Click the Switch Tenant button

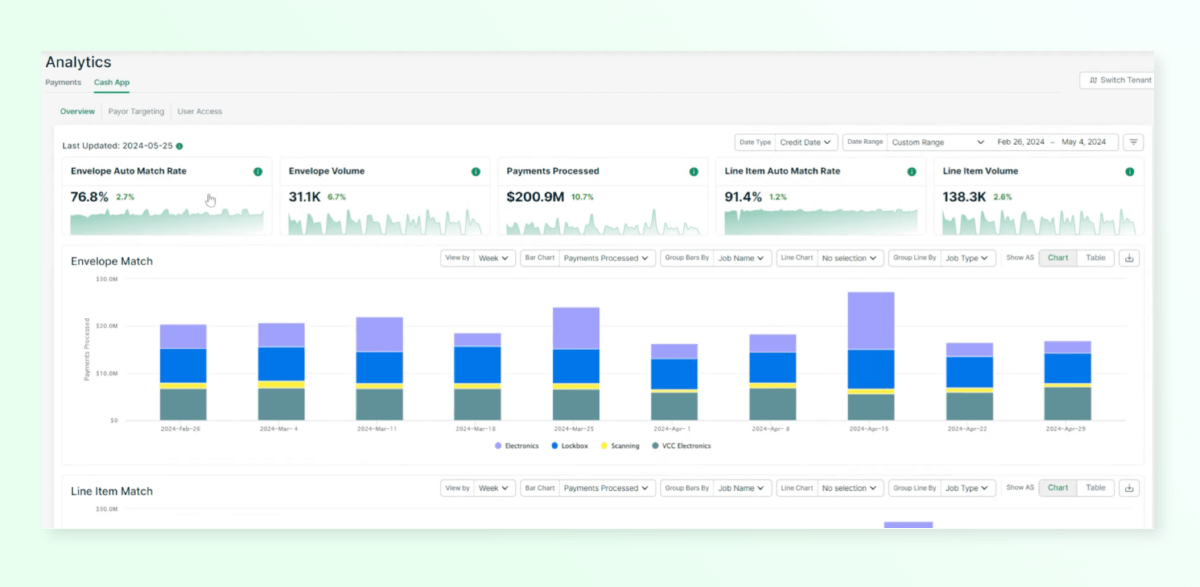pos(1117,79)
